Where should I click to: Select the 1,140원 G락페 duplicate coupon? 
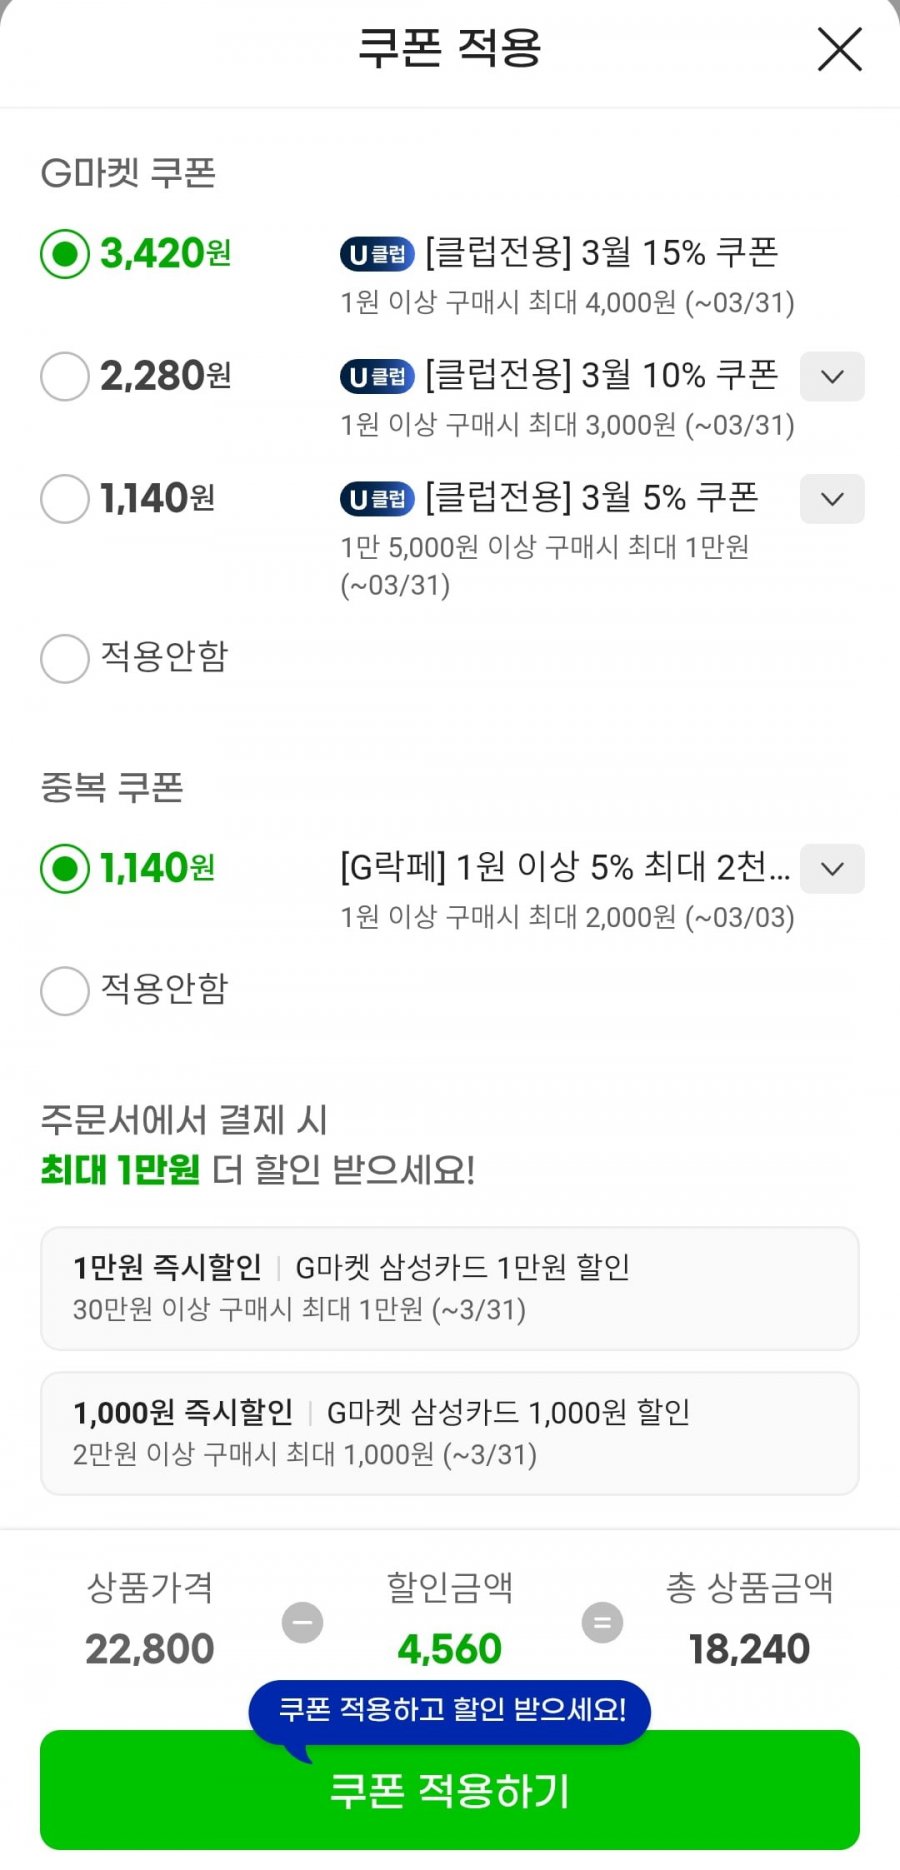pyautogui.click(x=65, y=868)
